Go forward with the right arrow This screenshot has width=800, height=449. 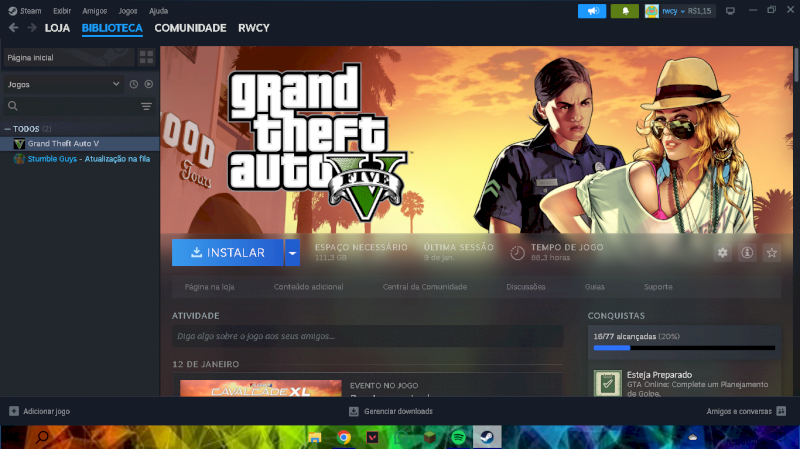tap(32, 28)
